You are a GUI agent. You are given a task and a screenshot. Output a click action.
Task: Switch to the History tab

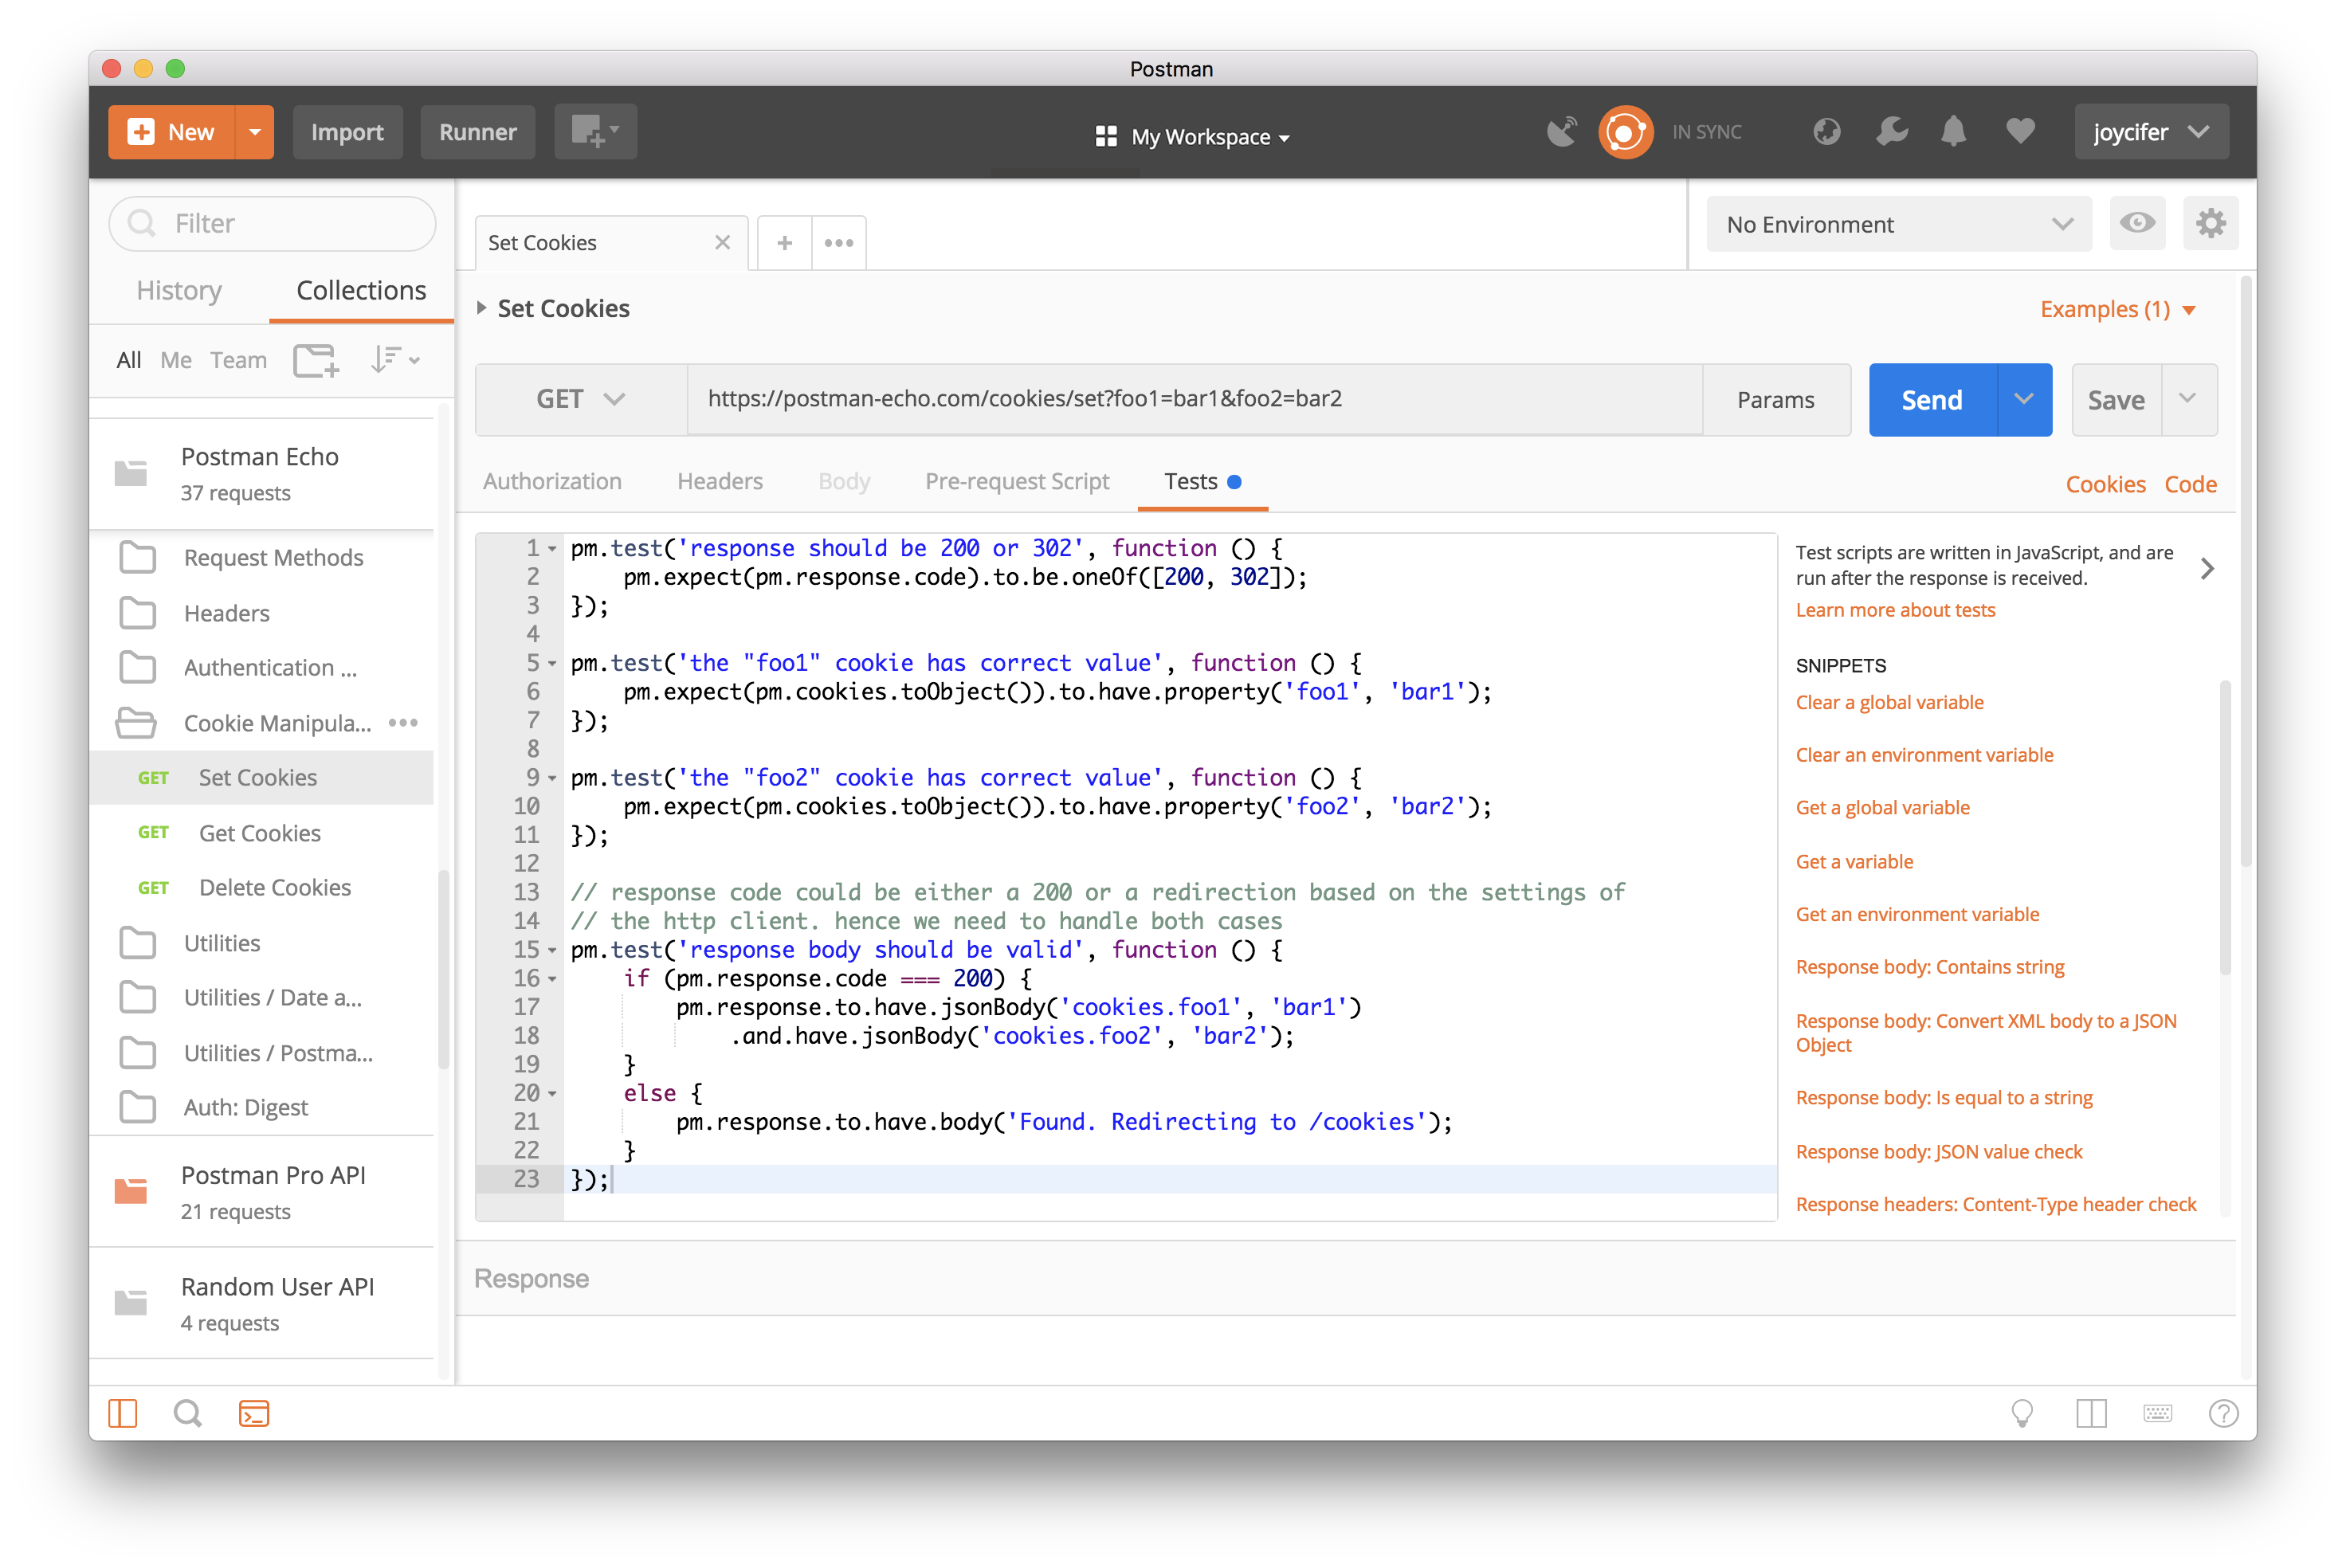(x=179, y=291)
